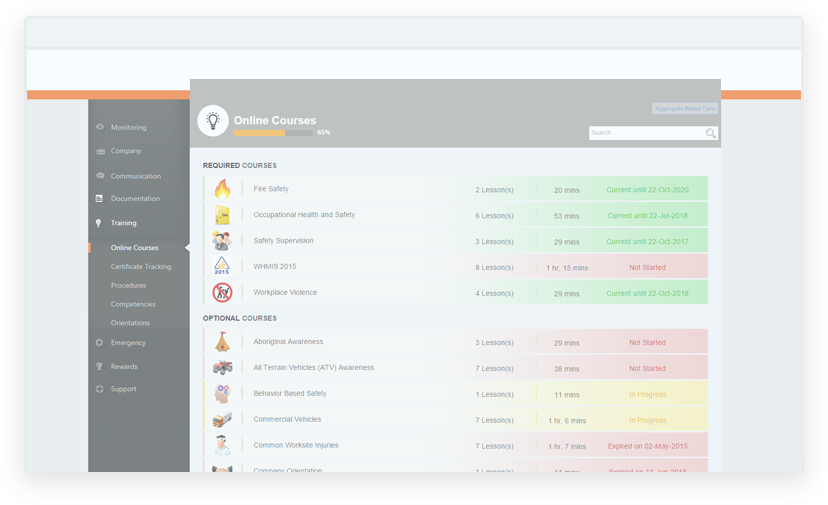Screen dimensions: 828x505
Task: Click the Fire Safety flame icon
Action: coord(222,189)
